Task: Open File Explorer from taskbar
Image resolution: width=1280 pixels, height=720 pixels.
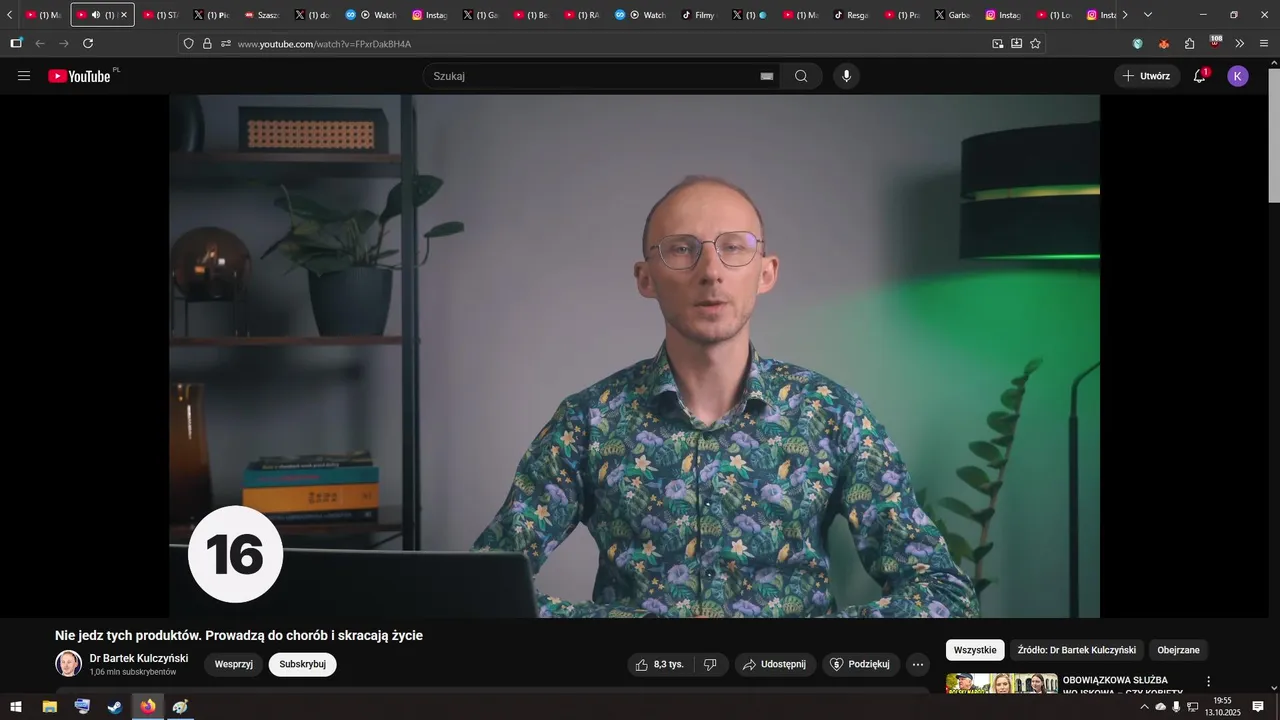Action: click(x=49, y=706)
